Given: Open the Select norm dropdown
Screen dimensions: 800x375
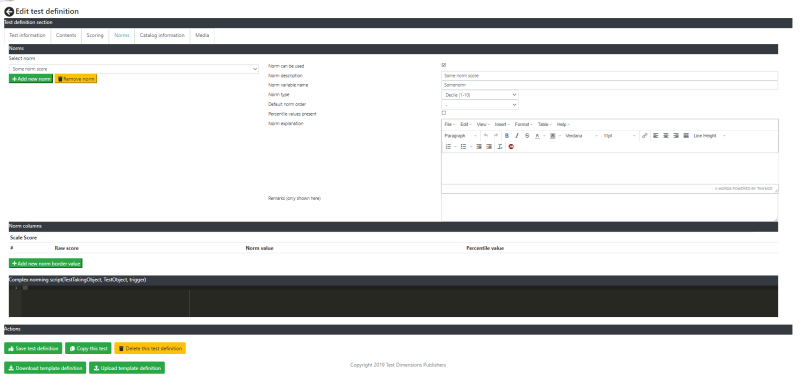Looking at the screenshot, I should (x=134, y=69).
